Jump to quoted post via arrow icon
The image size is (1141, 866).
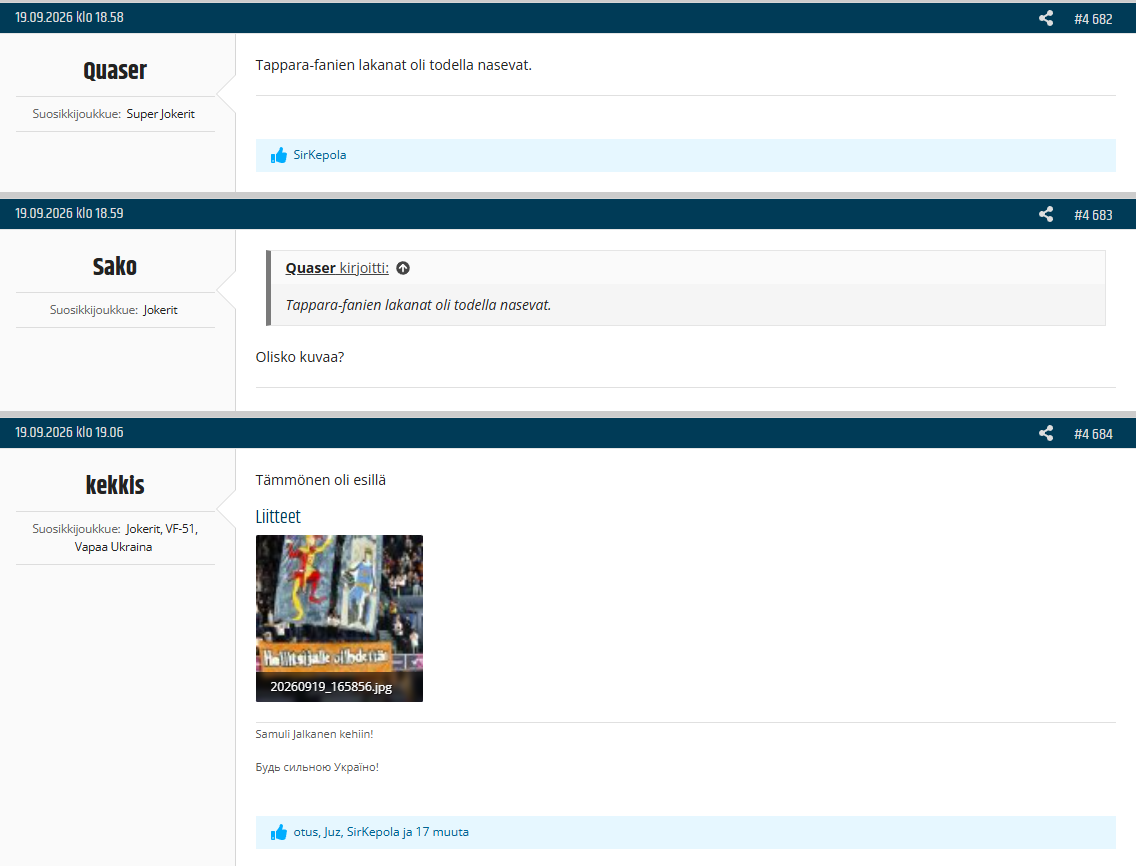pyautogui.click(x=403, y=268)
